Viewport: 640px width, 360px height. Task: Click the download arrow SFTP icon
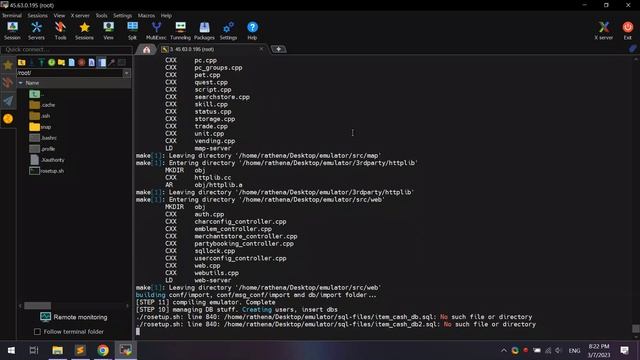(32, 62)
